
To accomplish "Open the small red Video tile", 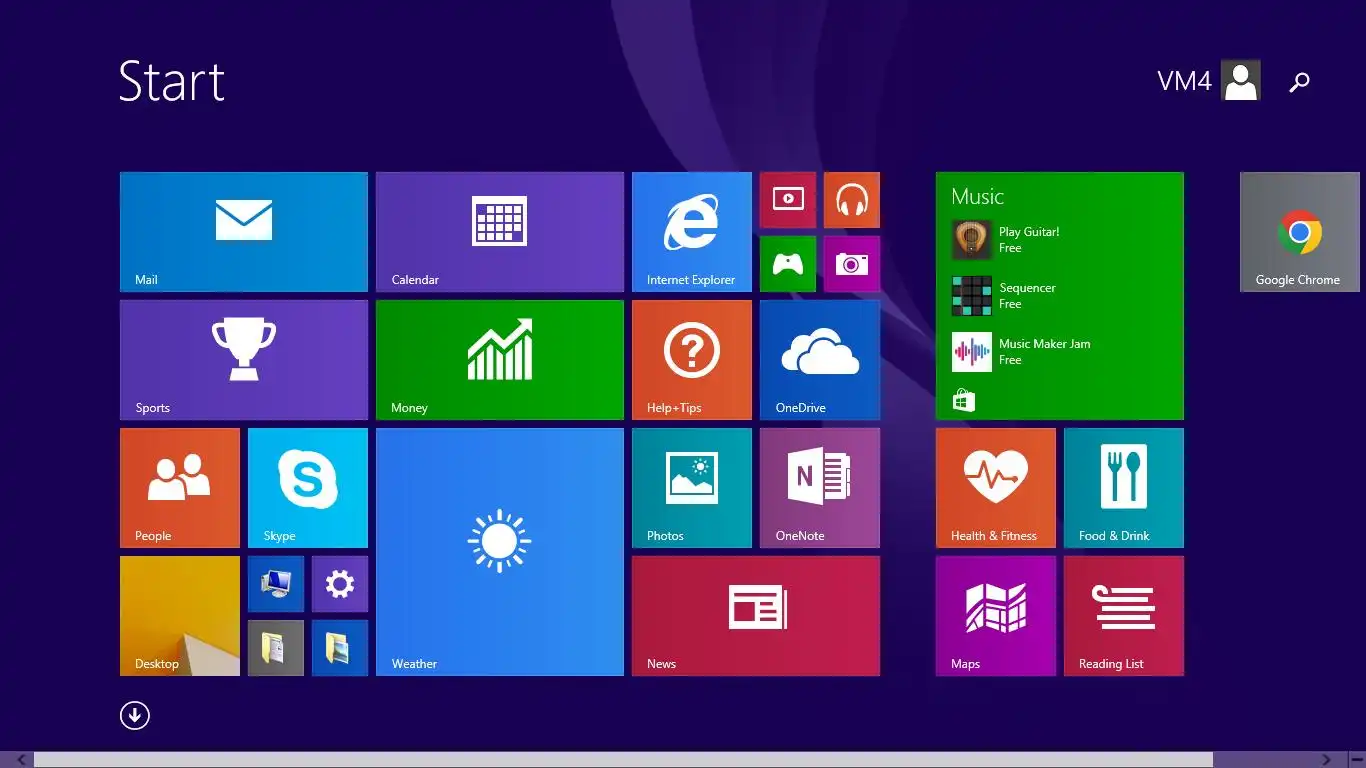I will tap(788, 200).
